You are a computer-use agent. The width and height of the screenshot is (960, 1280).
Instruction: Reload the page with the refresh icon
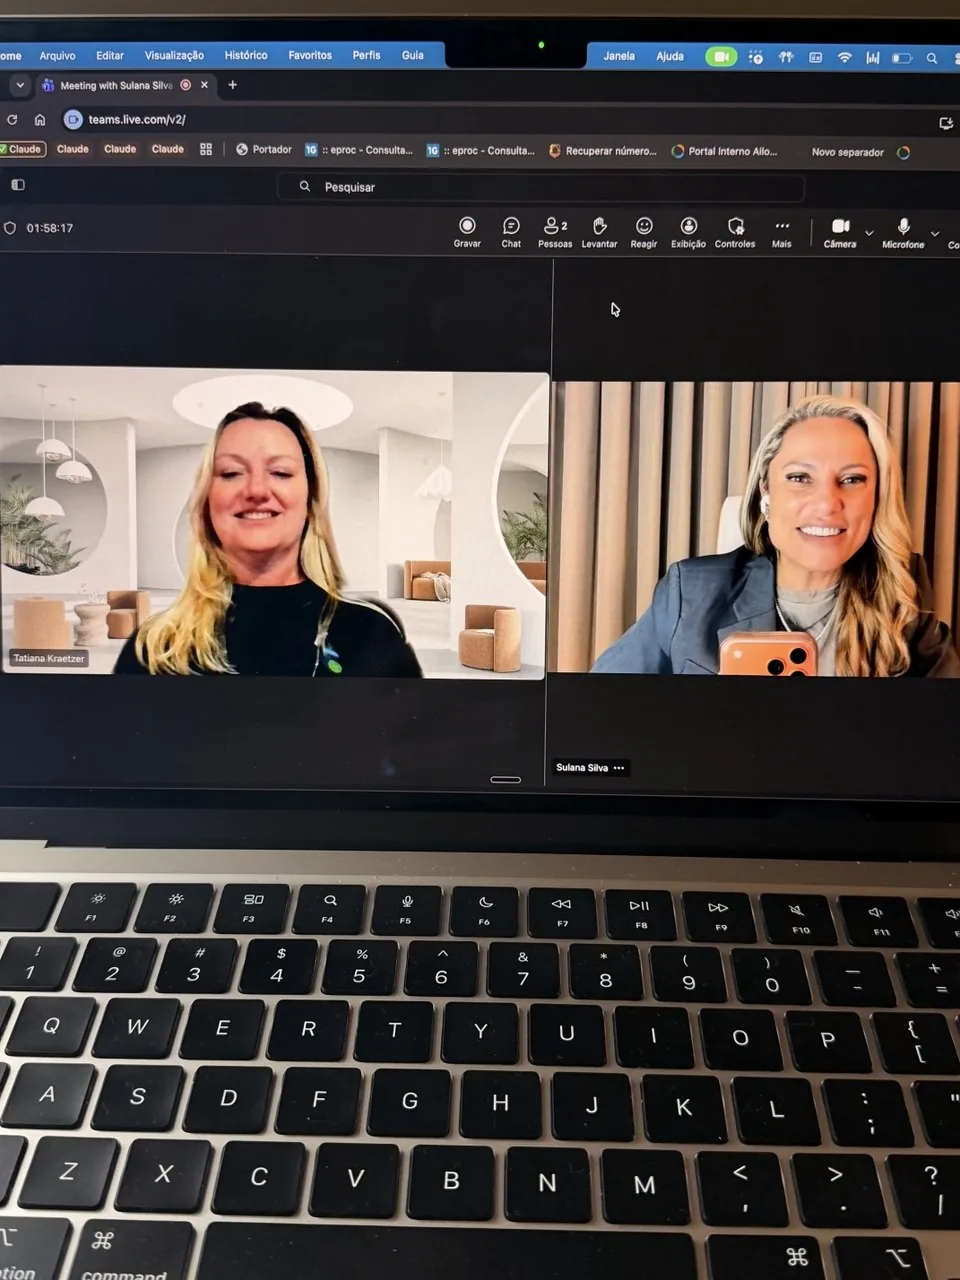click(12, 119)
